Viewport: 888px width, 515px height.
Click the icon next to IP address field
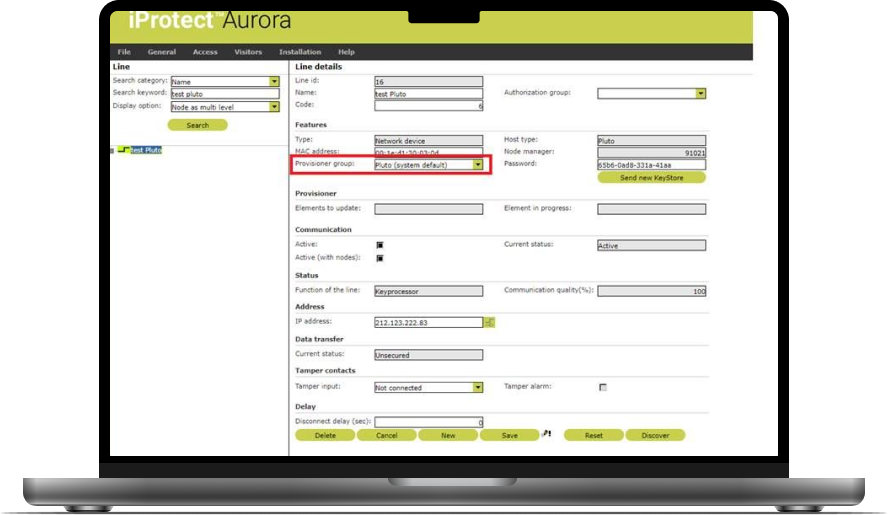[489, 322]
